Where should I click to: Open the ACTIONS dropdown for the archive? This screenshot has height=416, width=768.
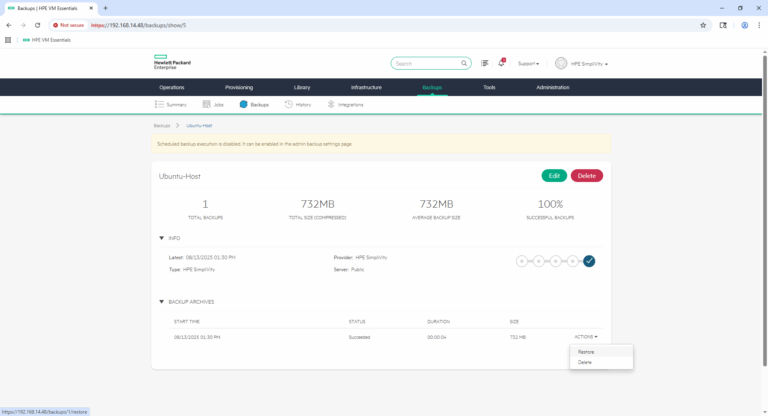click(x=586, y=337)
